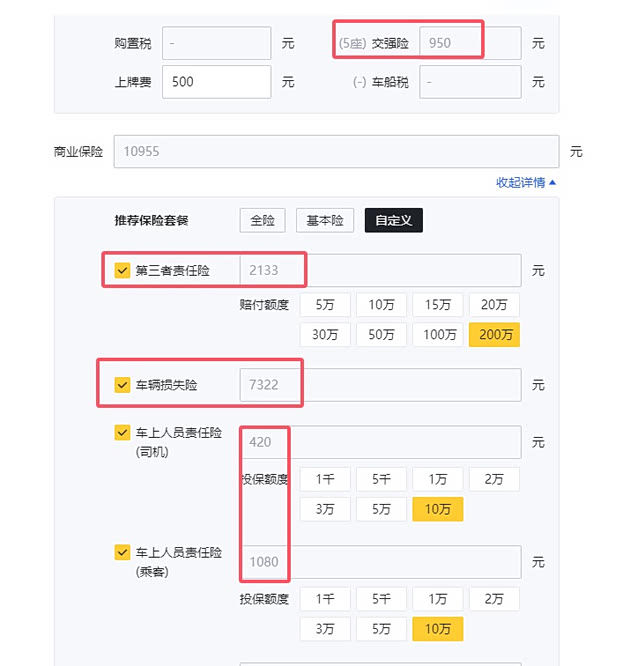Toggle 车上人员责任险 (司机) checkbox
The width and height of the screenshot is (630, 666).
pyautogui.click(x=123, y=433)
